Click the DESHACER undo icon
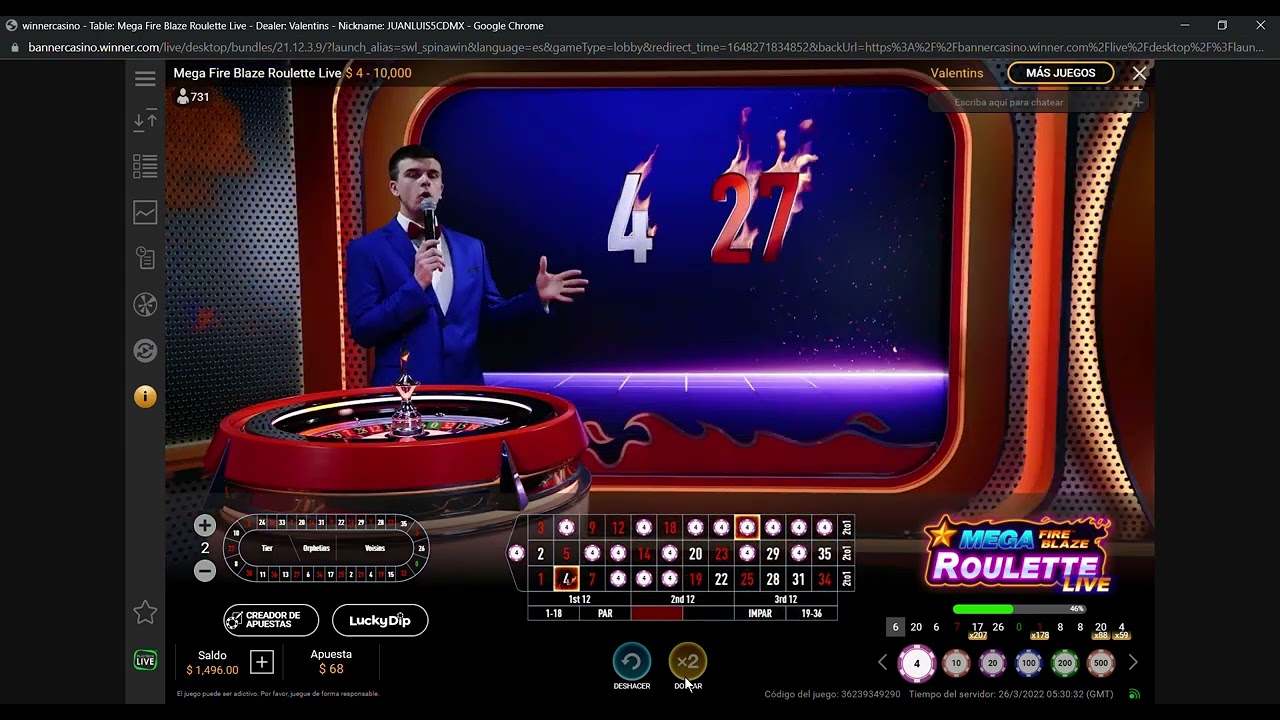The height and width of the screenshot is (720, 1280). pos(631,661)
